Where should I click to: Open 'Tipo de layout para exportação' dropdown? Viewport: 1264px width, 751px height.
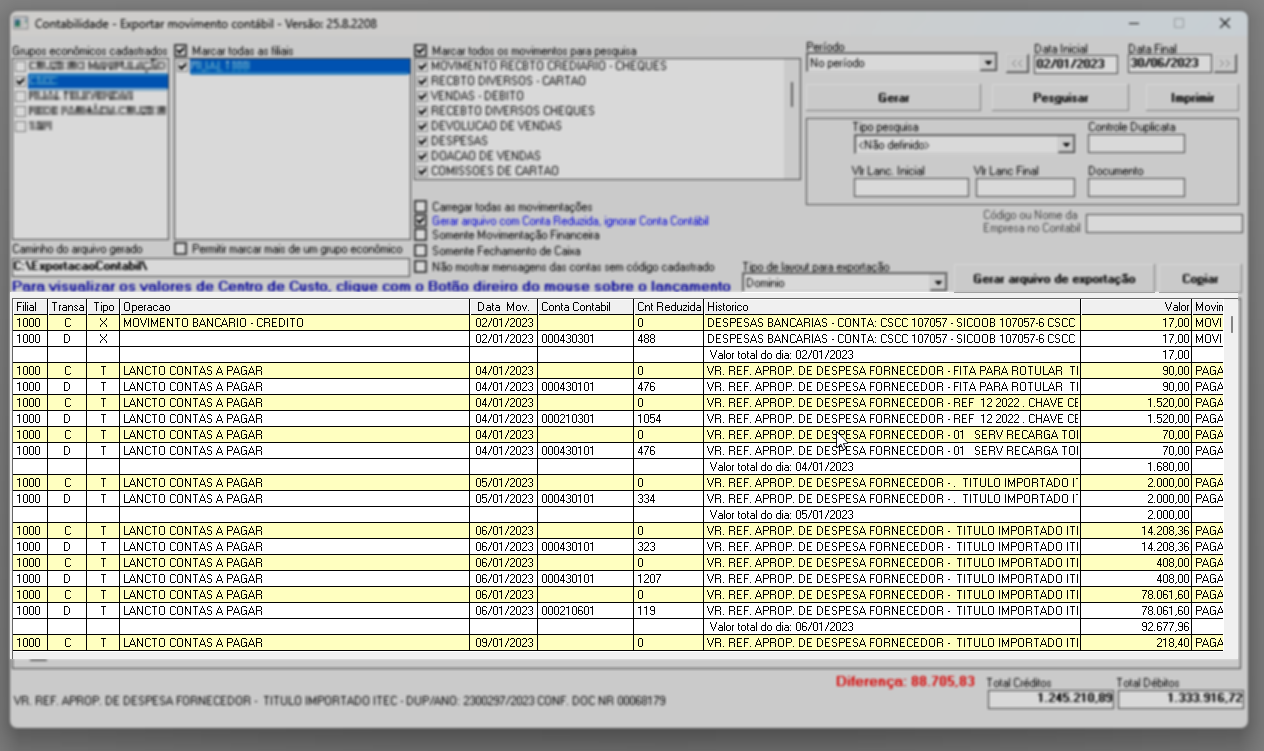click(x=937, y=283)
